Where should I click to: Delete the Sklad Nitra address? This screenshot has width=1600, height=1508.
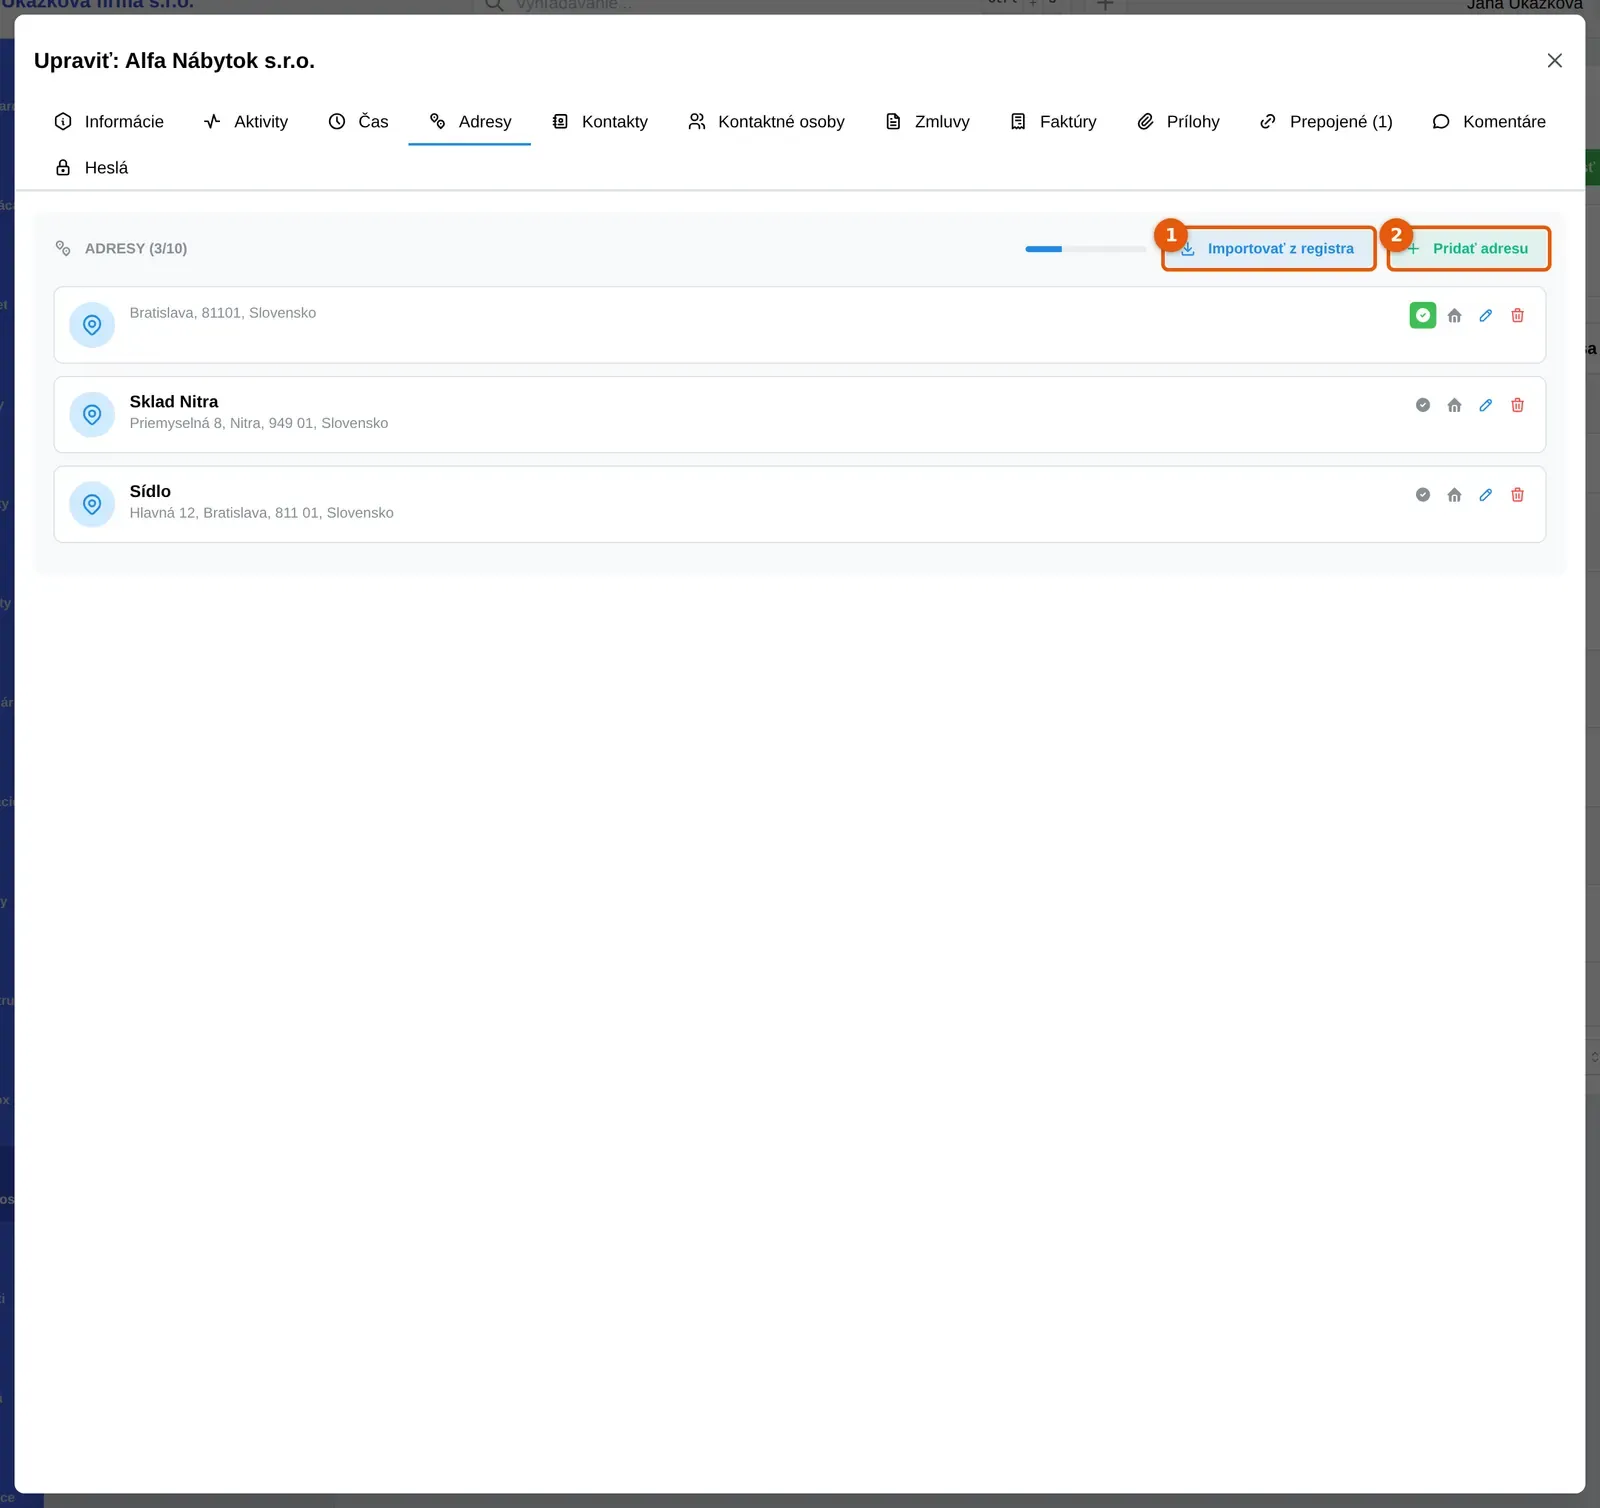(x=1517, y=405)
